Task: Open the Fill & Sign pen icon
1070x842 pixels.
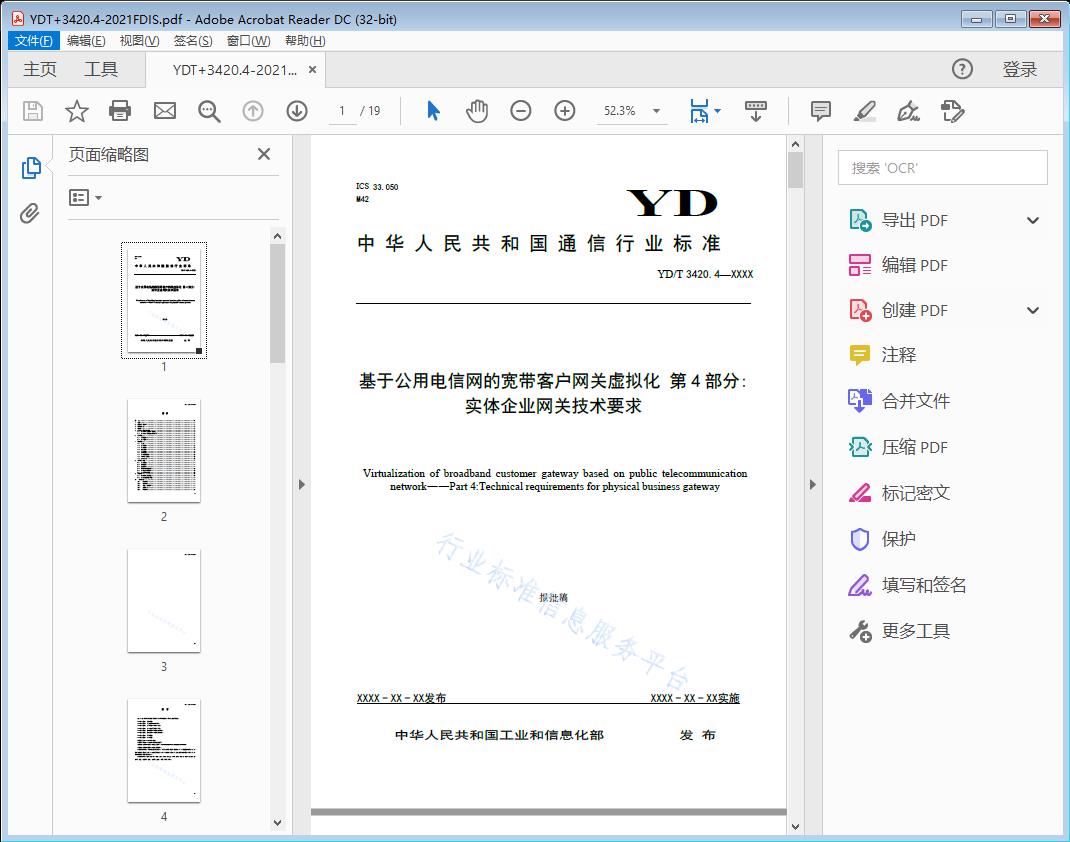Action: [x=908, y=111]
